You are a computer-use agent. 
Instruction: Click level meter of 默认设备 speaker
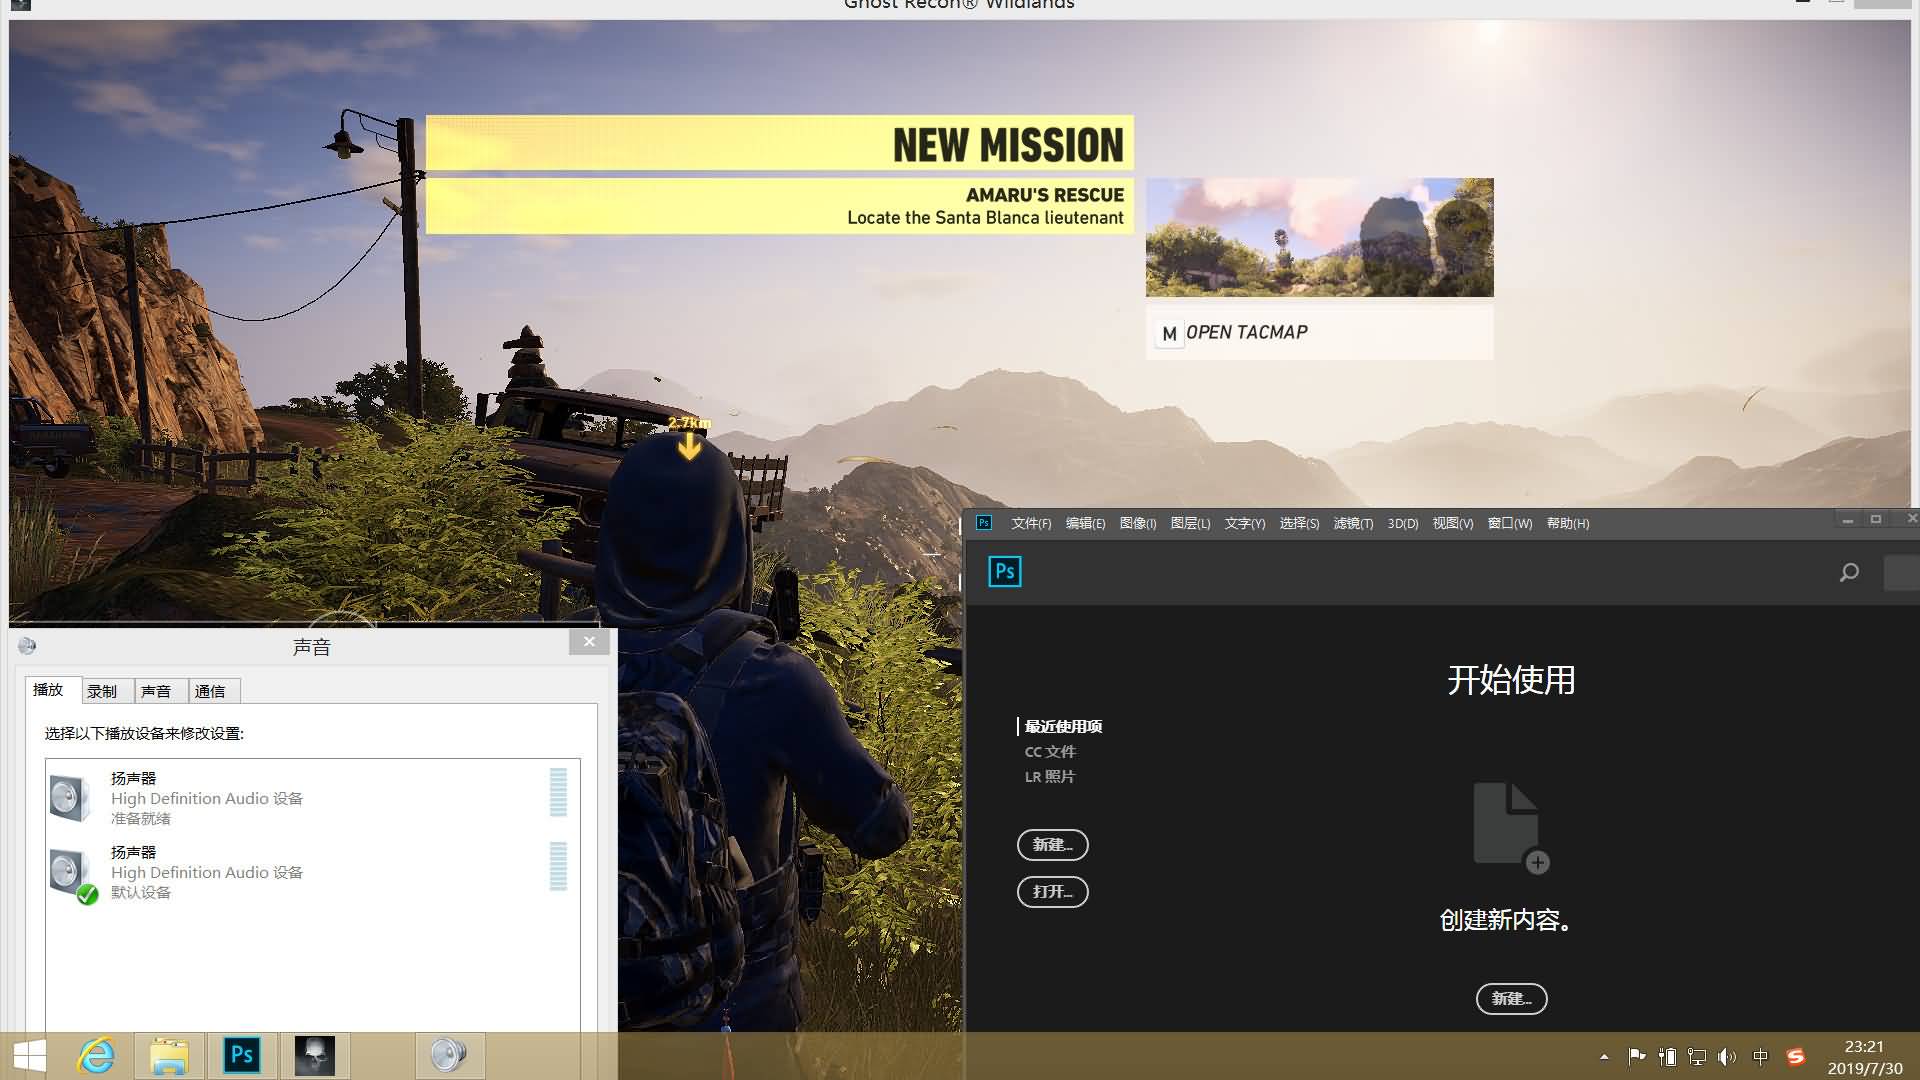(x=558, y=866)
